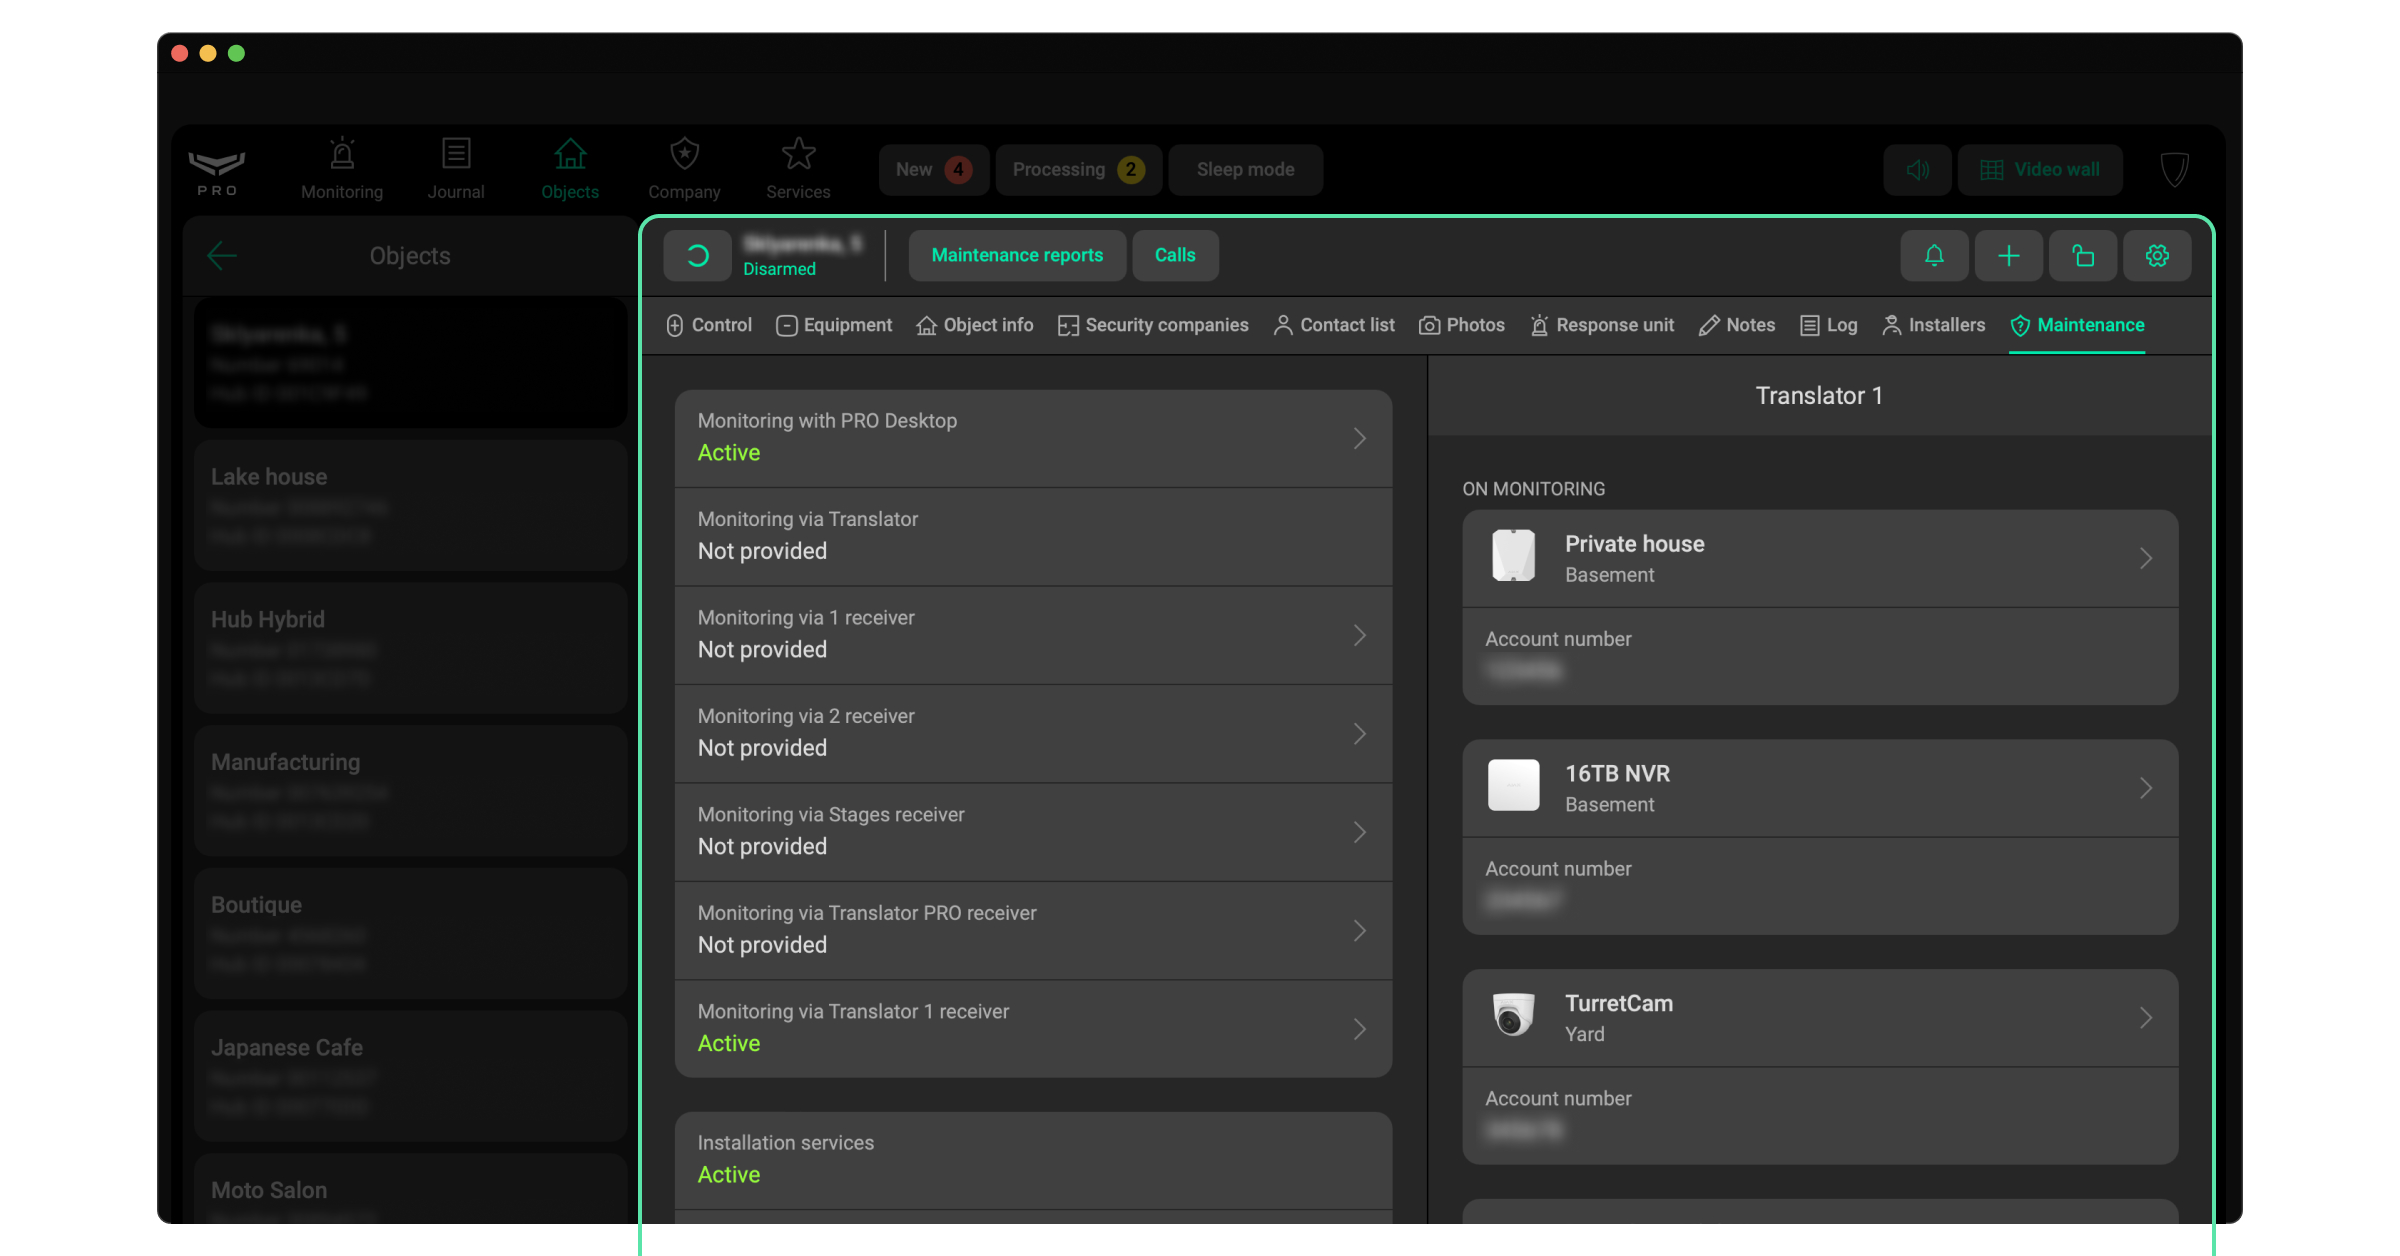Click the back arrow in Objects panel
The image size is (2400, 1256).
click(x=222, y=256)
